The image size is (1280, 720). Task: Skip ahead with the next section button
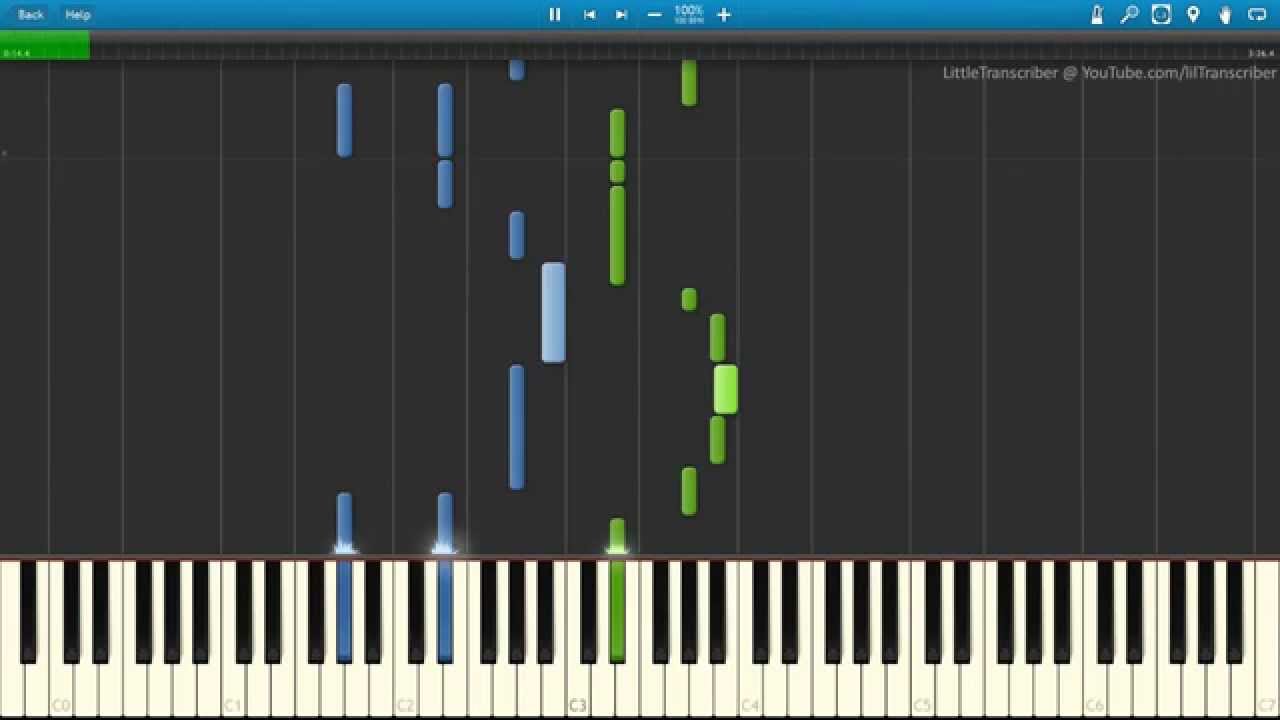621,14
